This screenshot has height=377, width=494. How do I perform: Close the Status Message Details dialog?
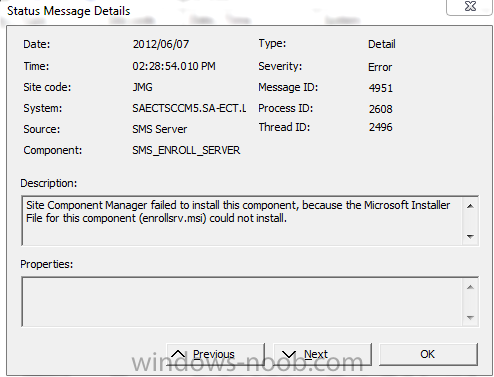tap(470, 6)
